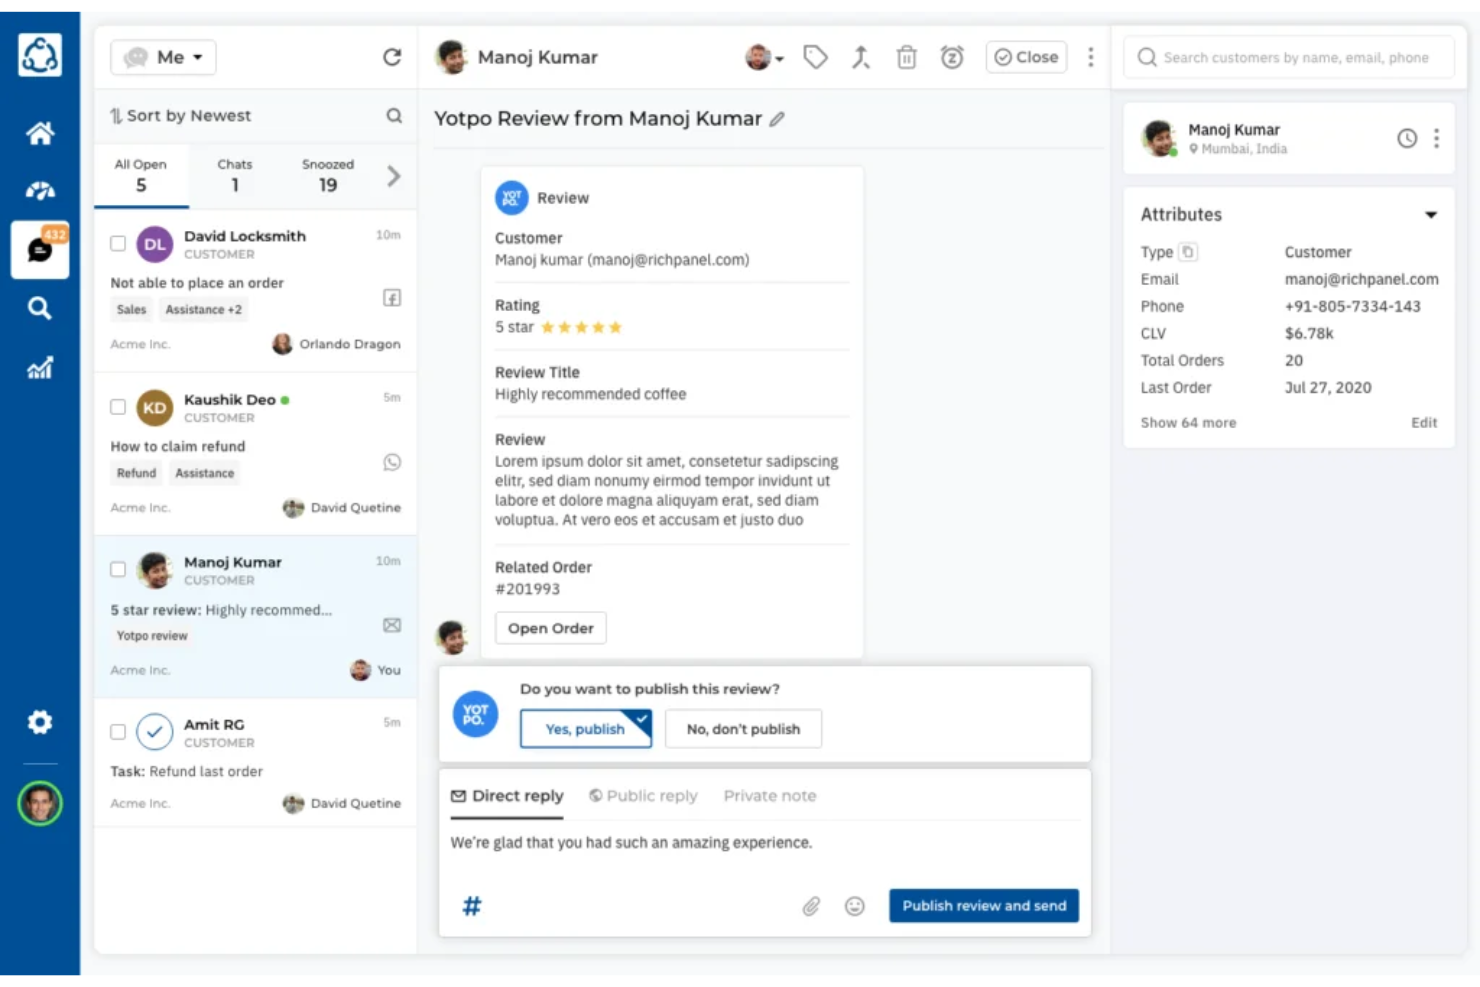Open the assignee avatar dropdown in the header
This screenshot has width=1480, height=987.
click(x=763, y=57)
